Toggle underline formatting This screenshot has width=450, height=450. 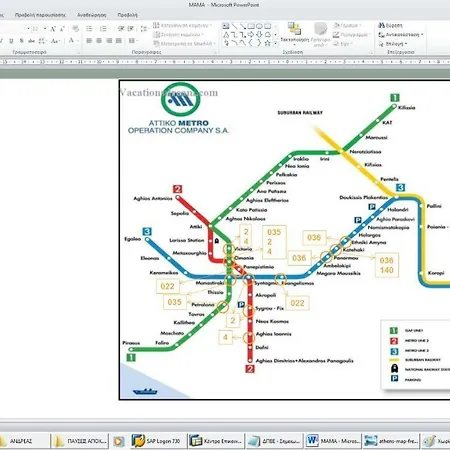[x=11, y=41]
